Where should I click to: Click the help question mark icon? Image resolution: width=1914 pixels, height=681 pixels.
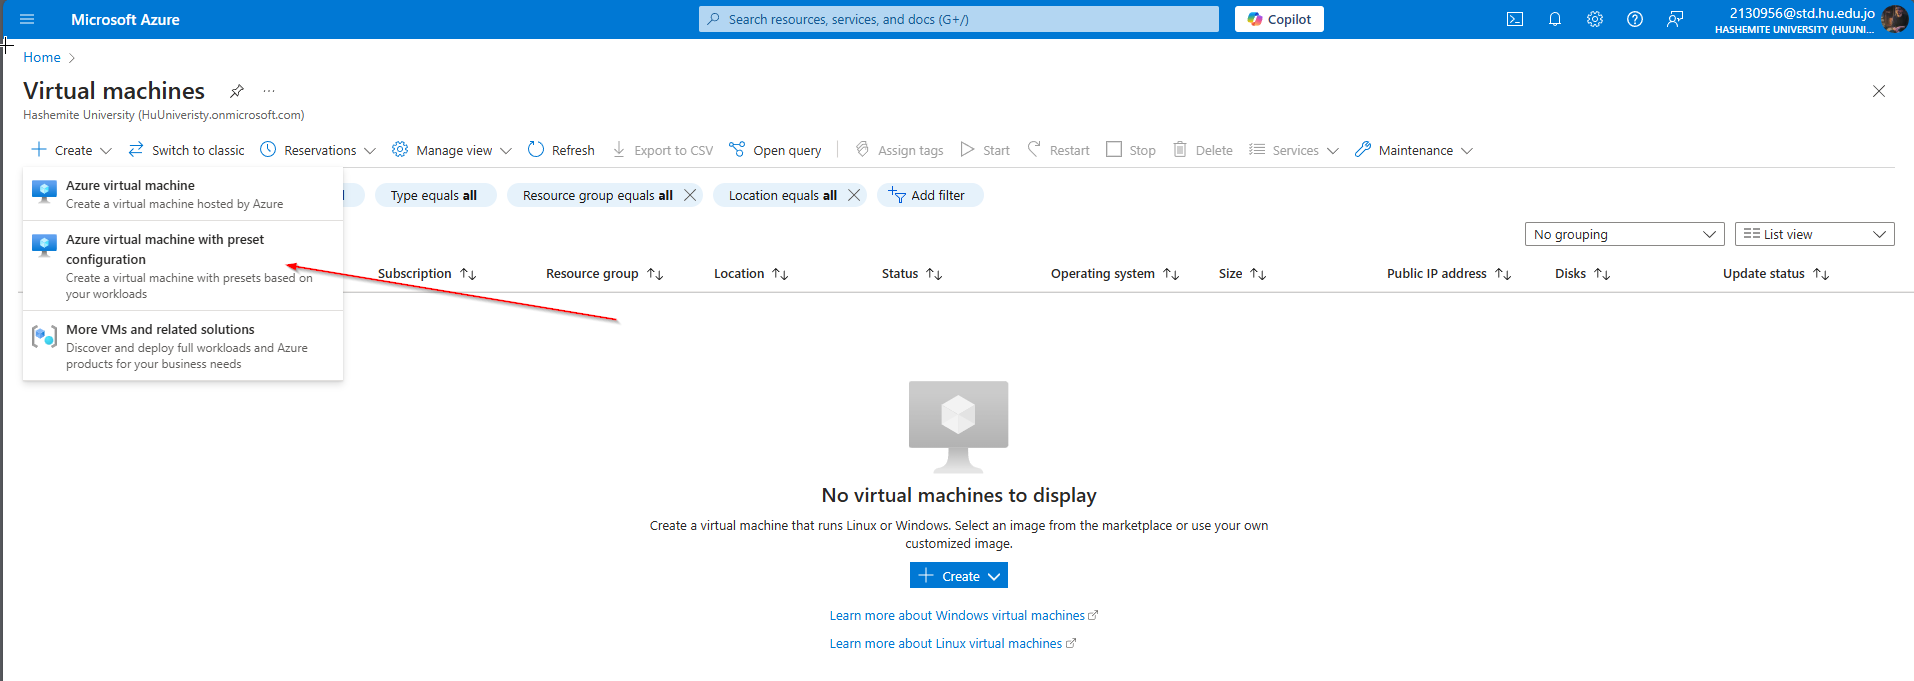tap(1635, 19)
